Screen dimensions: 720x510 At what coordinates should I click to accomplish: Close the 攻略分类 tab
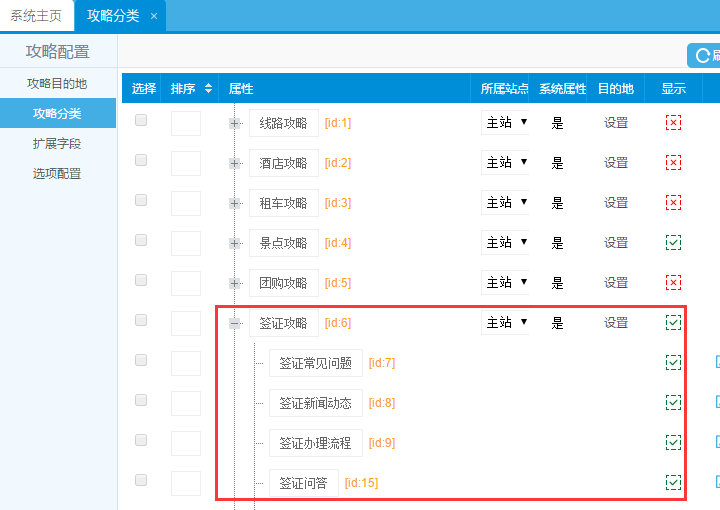153,16
